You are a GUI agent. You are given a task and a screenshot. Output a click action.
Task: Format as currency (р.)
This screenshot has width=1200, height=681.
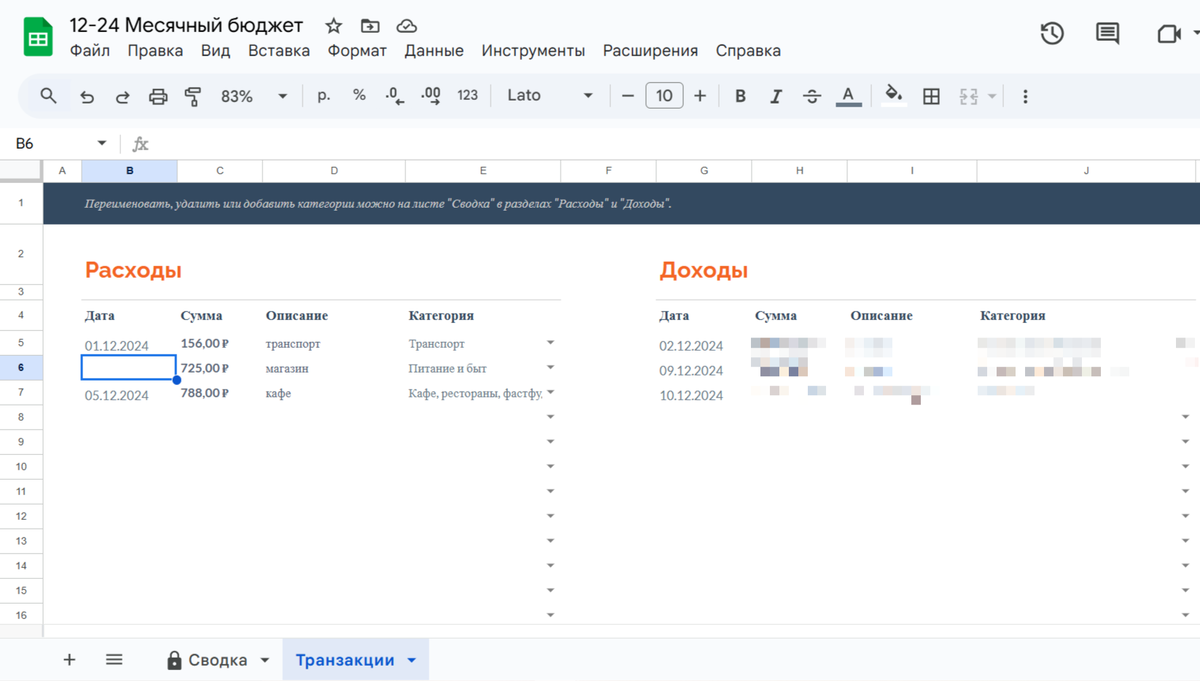coord(324,96)
